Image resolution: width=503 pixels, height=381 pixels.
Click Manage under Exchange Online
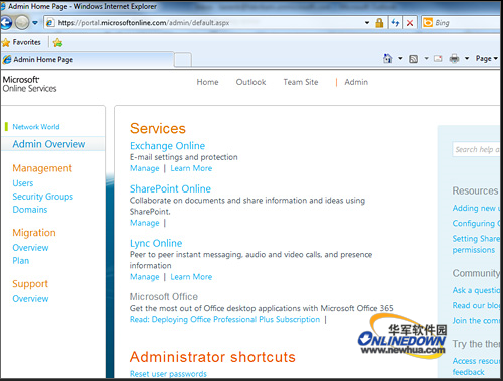point(145,168)
